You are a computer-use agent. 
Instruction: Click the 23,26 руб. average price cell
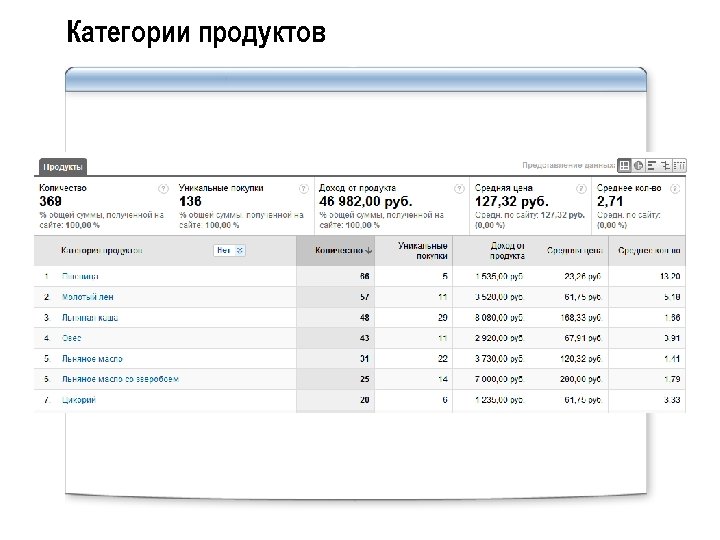coord(583,276)
